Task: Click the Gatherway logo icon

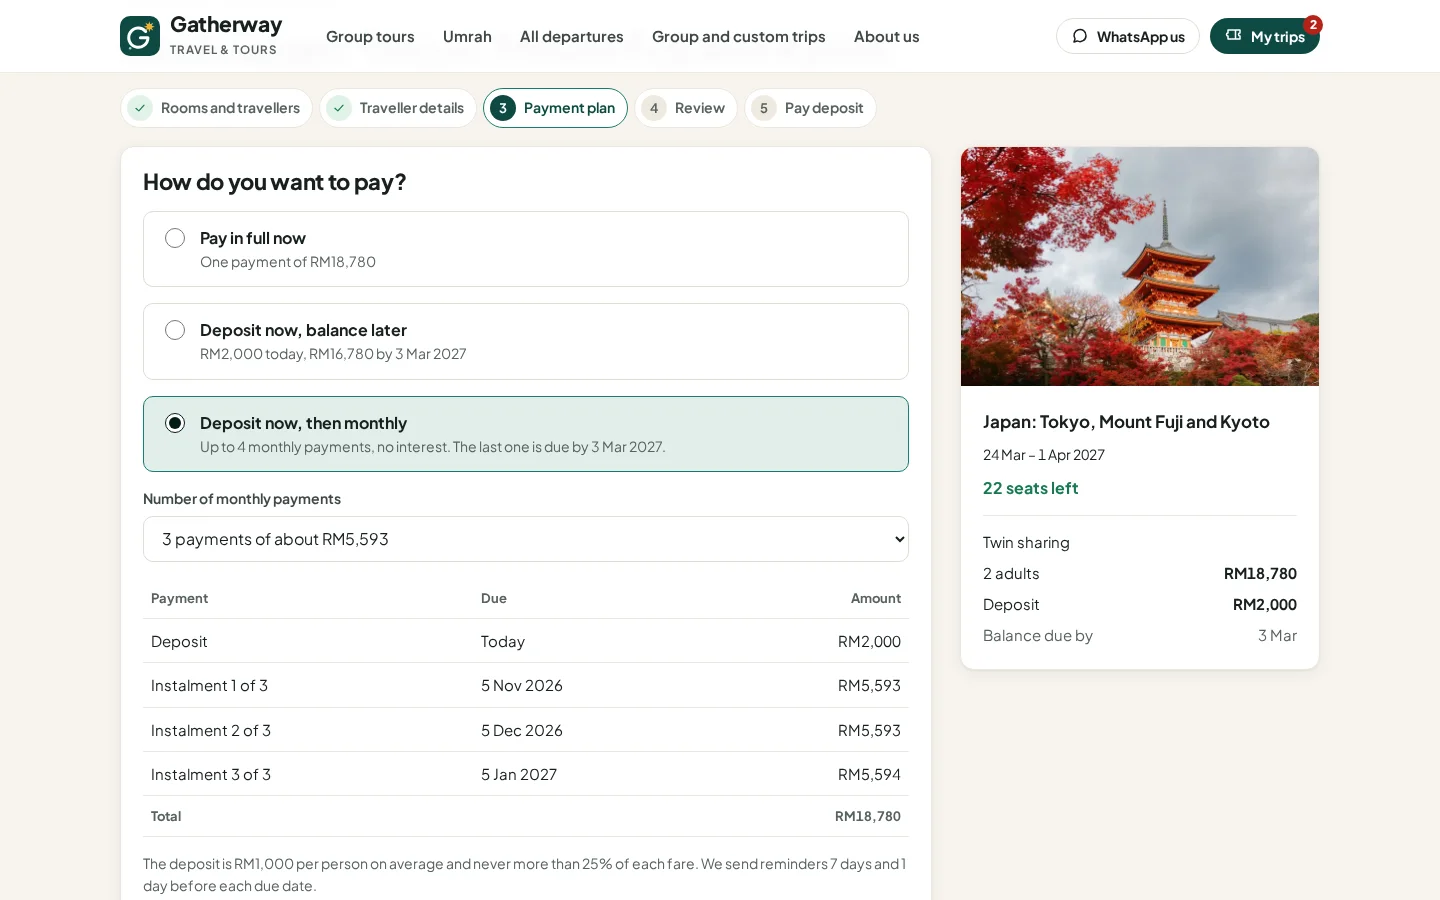Action: pos(140,36)
